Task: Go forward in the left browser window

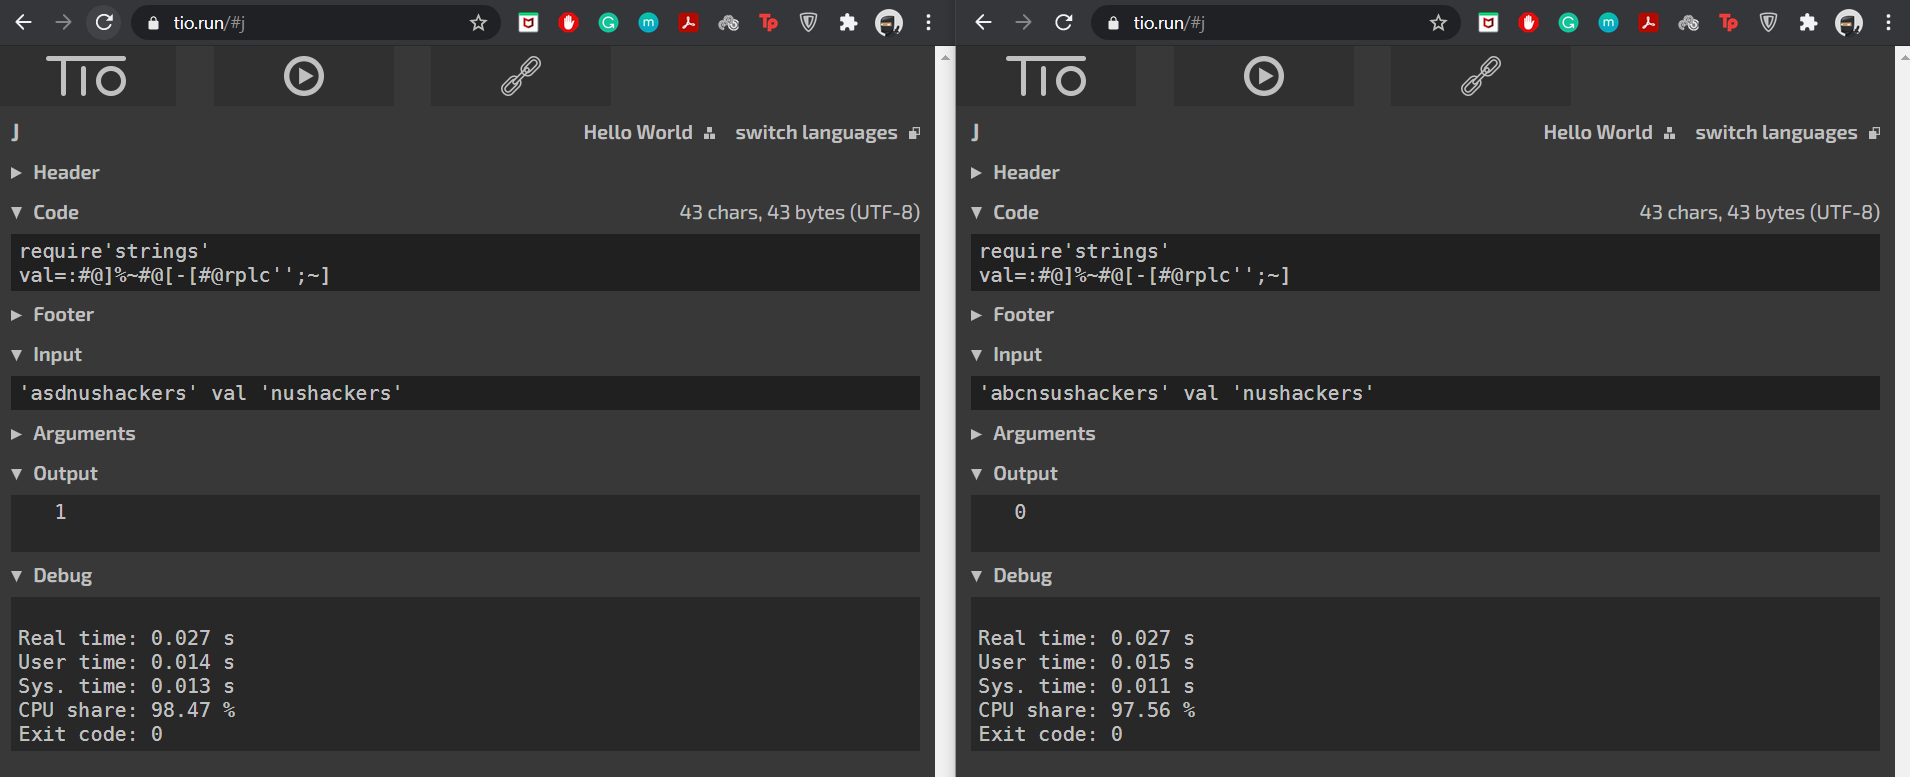Action: pos(64,22)
